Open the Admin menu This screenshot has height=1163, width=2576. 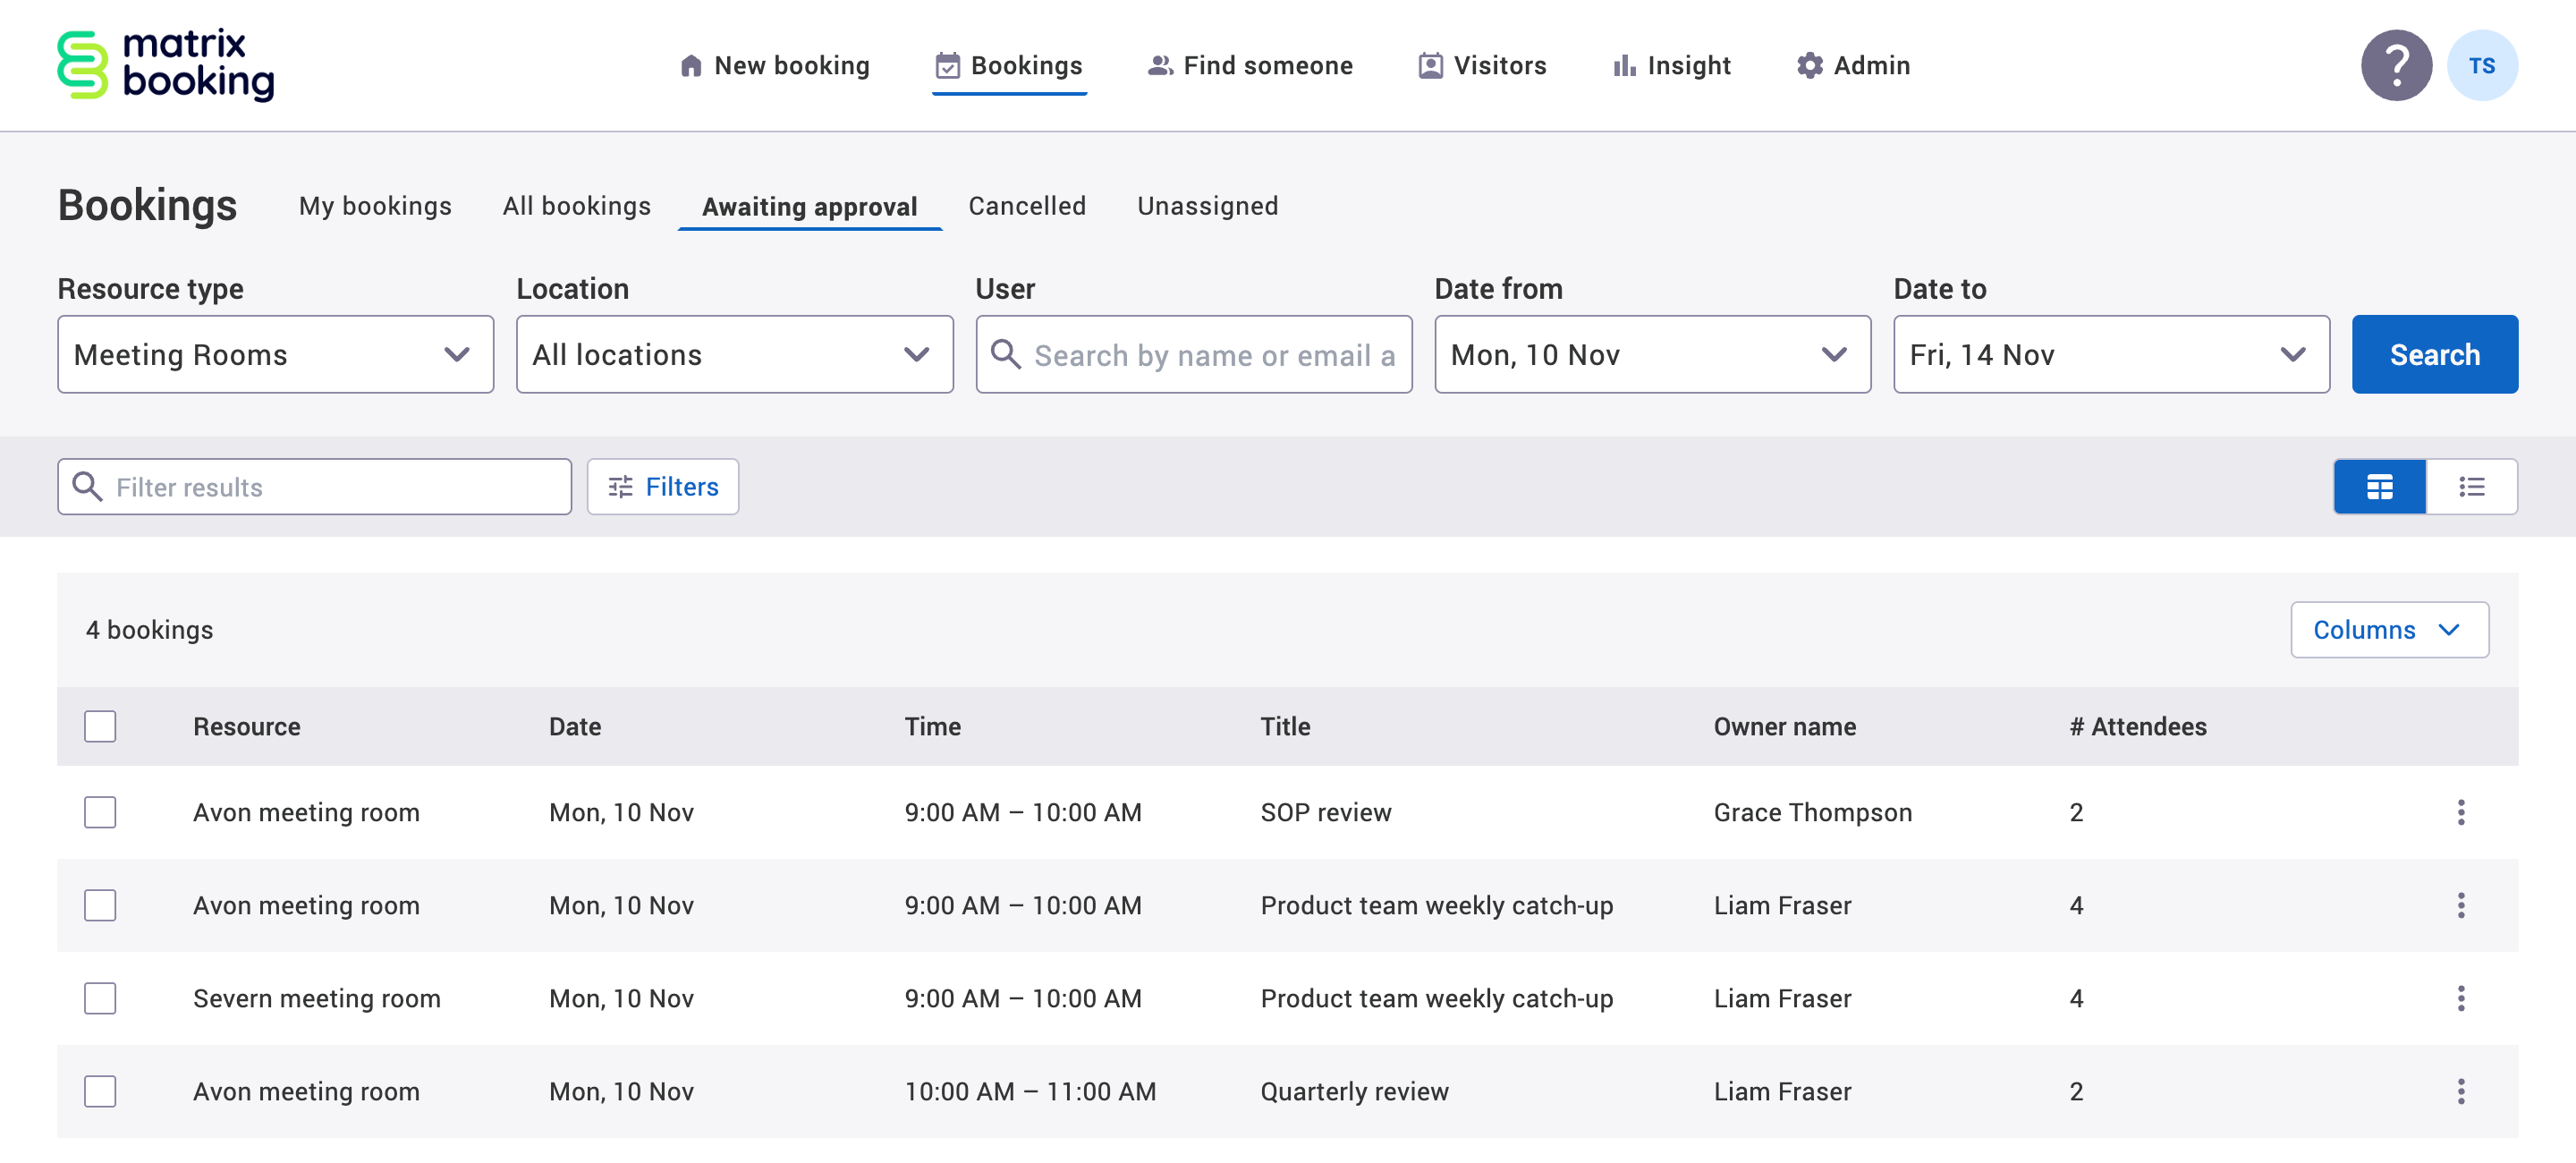pyautogui.click(x=1852, y=64)
